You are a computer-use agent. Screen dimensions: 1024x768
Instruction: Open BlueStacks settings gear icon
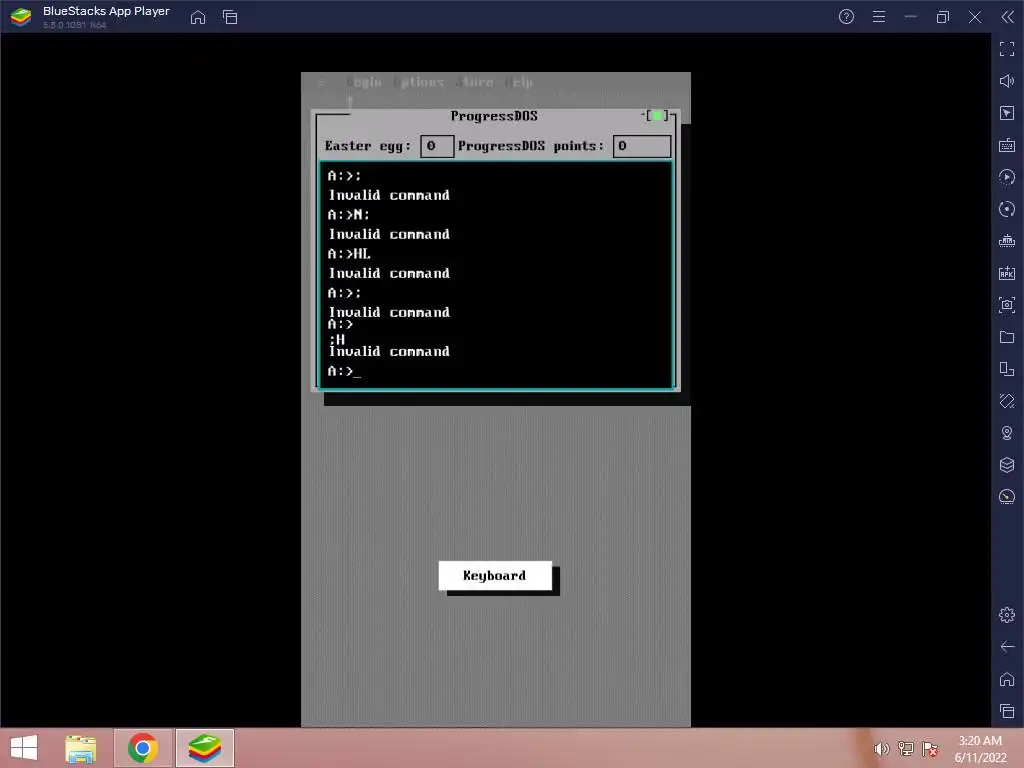(x=1006, y=615)
